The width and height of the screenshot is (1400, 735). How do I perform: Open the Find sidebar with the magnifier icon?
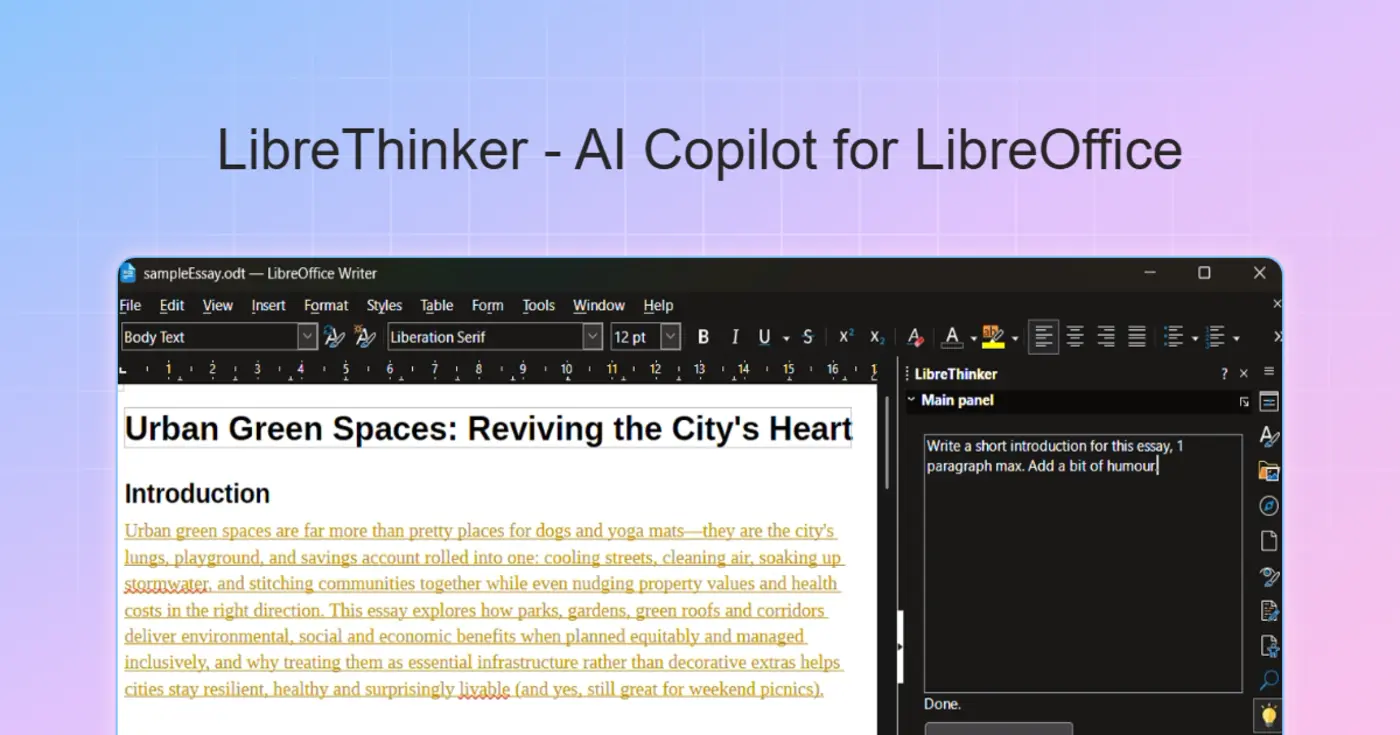(1268, 680)
